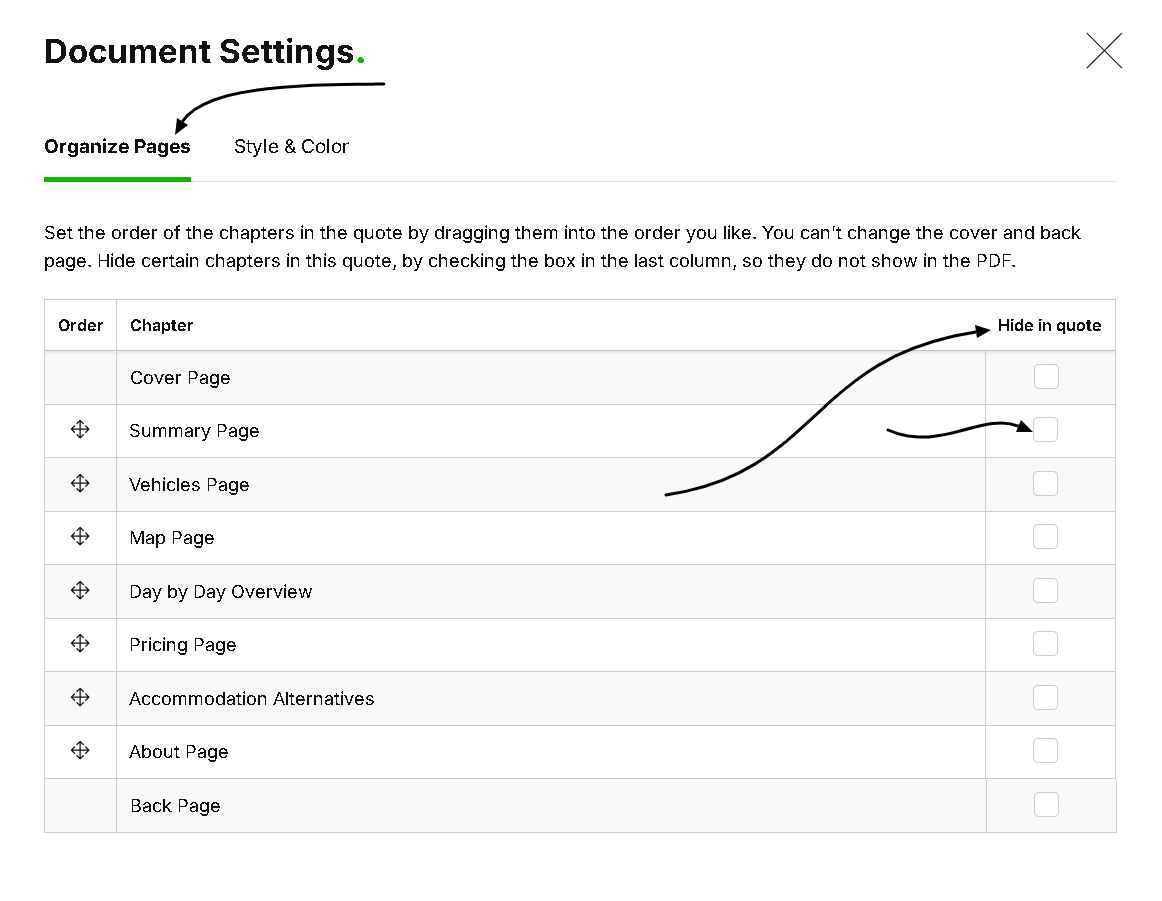
Task: Enable hide for Day by Day Overview
Action: pyautogui.click(x=1046, y=591)
